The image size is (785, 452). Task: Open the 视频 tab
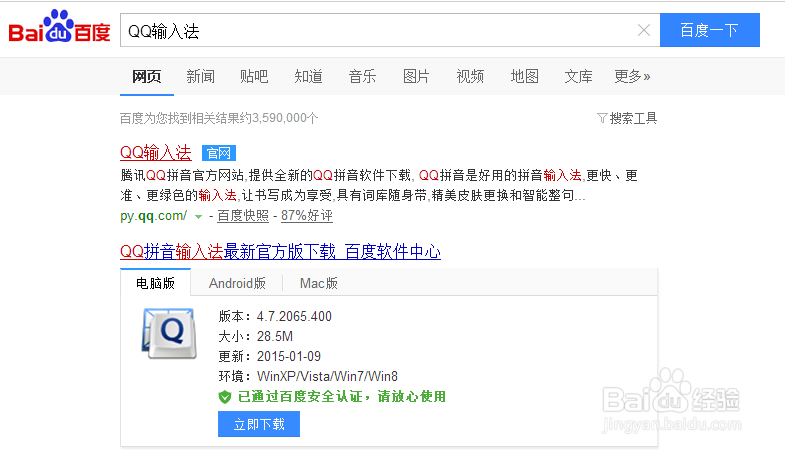click(470, 77)
